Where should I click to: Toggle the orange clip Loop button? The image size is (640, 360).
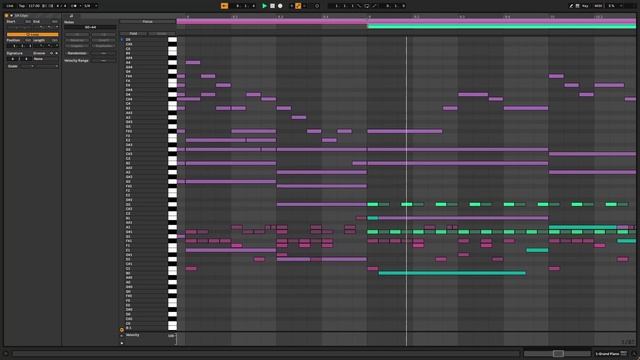tap(32, 35)
